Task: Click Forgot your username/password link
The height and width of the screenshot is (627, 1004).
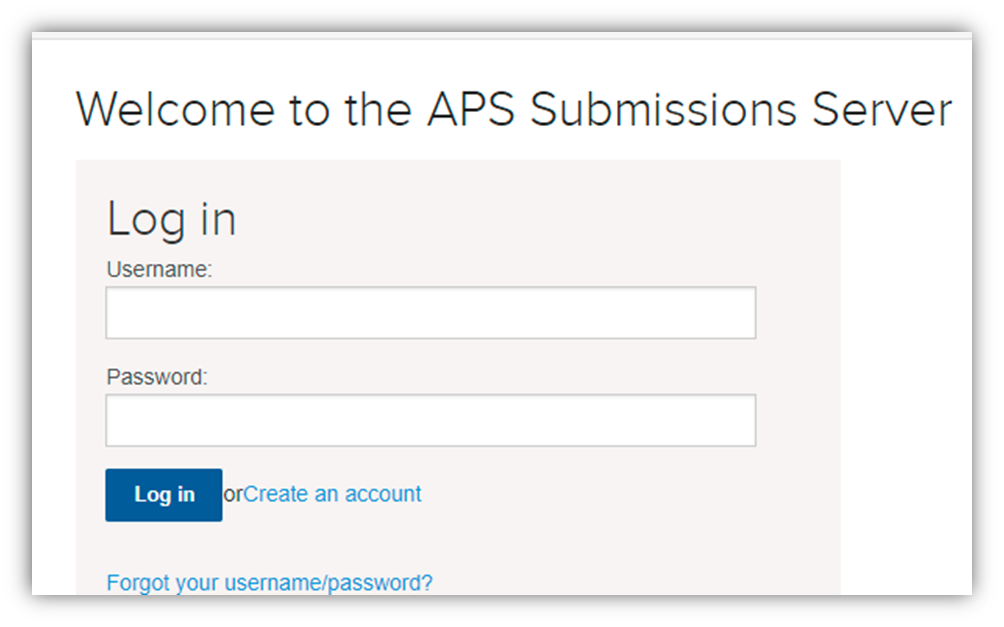Action: (x=269, y=582)
